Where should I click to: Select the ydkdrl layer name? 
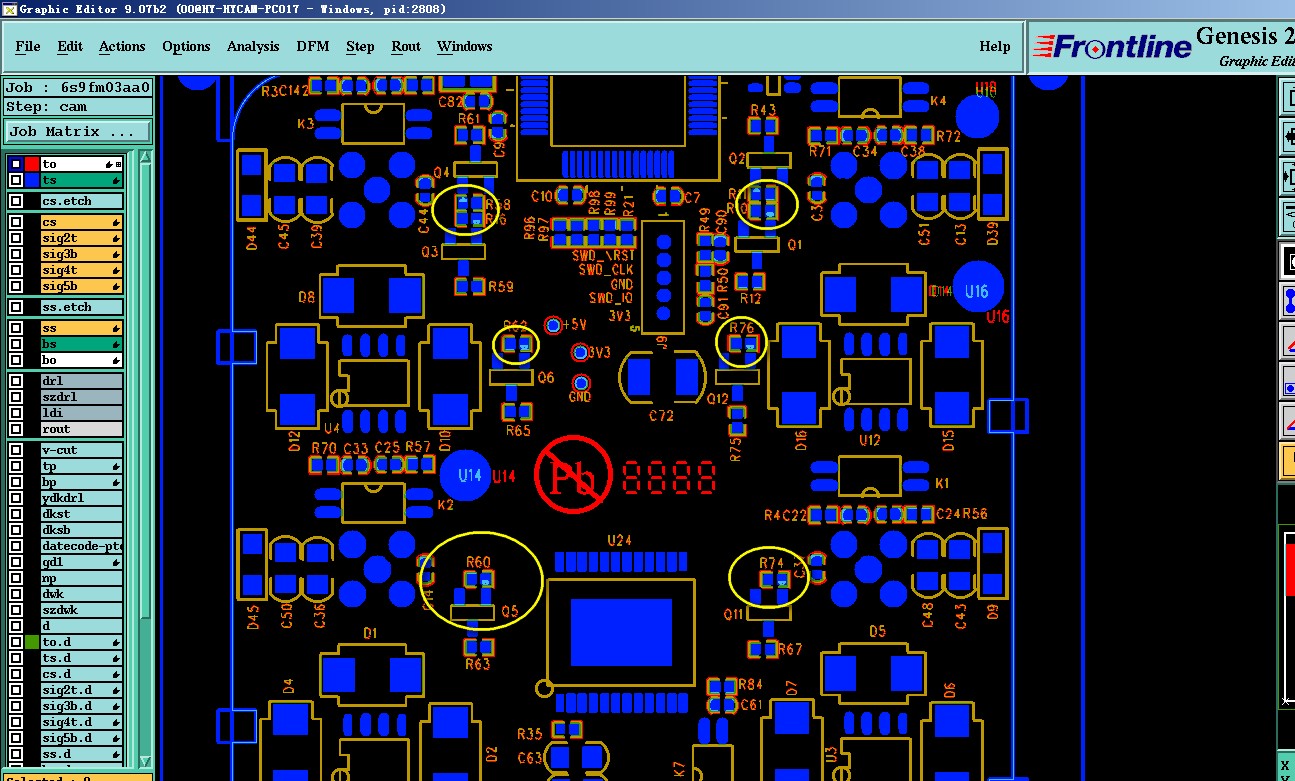click(x=81, y=498)
